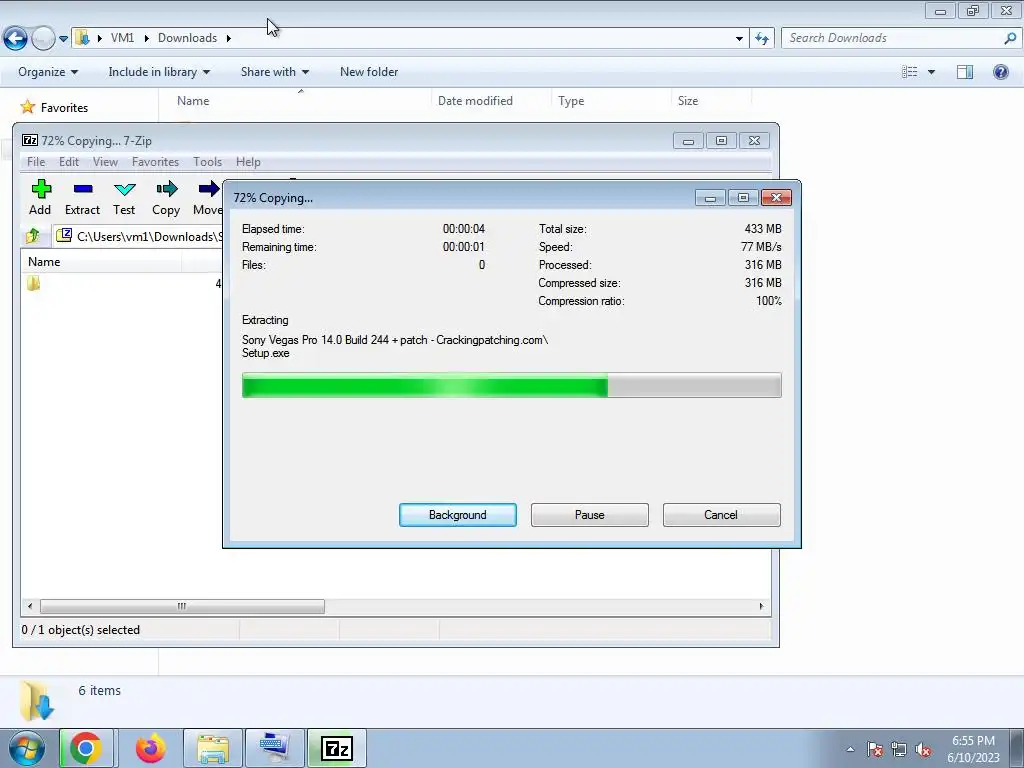
Task: Open Action Center flag tray icon
Action: point(874,749)
